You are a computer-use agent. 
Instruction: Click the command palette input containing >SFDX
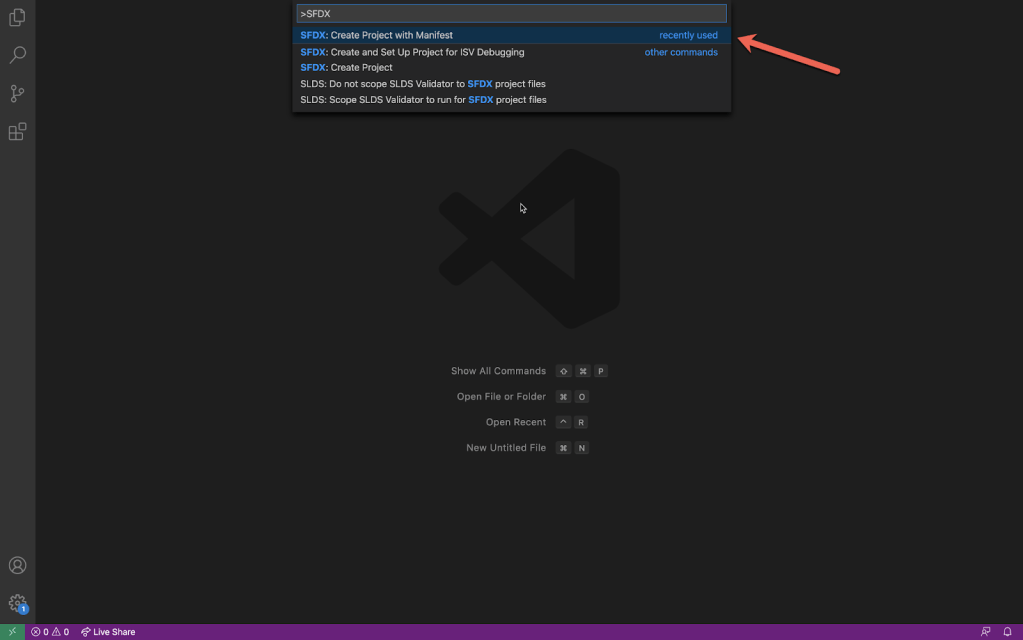click(x=511, y=14)
